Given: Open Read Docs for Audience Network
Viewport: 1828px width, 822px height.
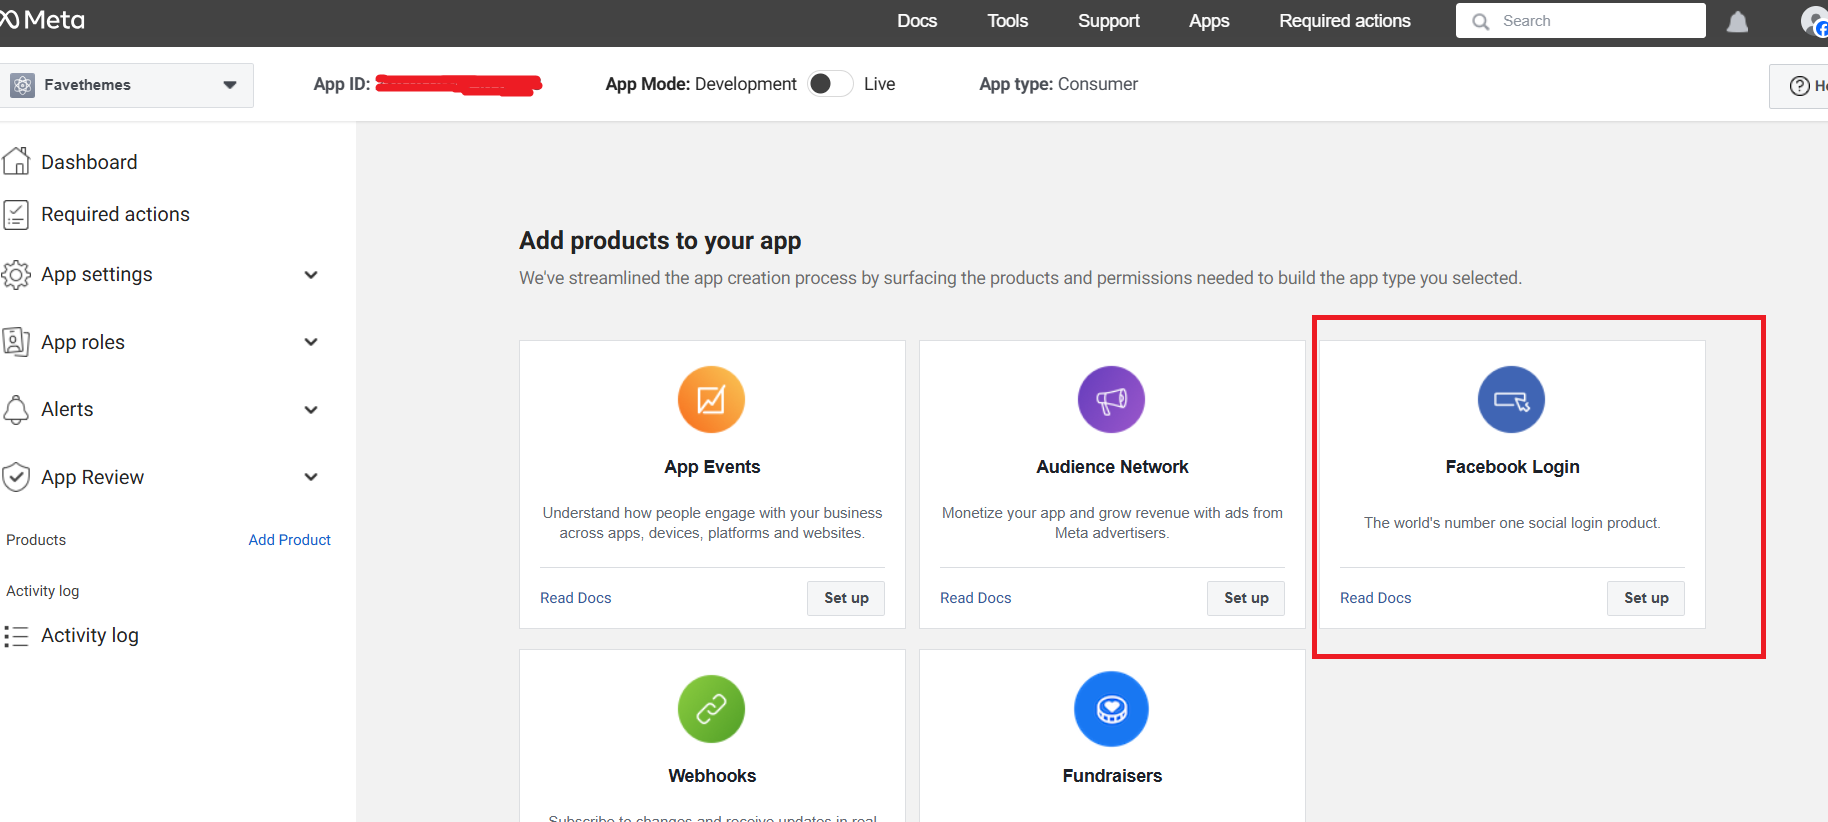Looking at the screenshot, I should pos(975,598).
